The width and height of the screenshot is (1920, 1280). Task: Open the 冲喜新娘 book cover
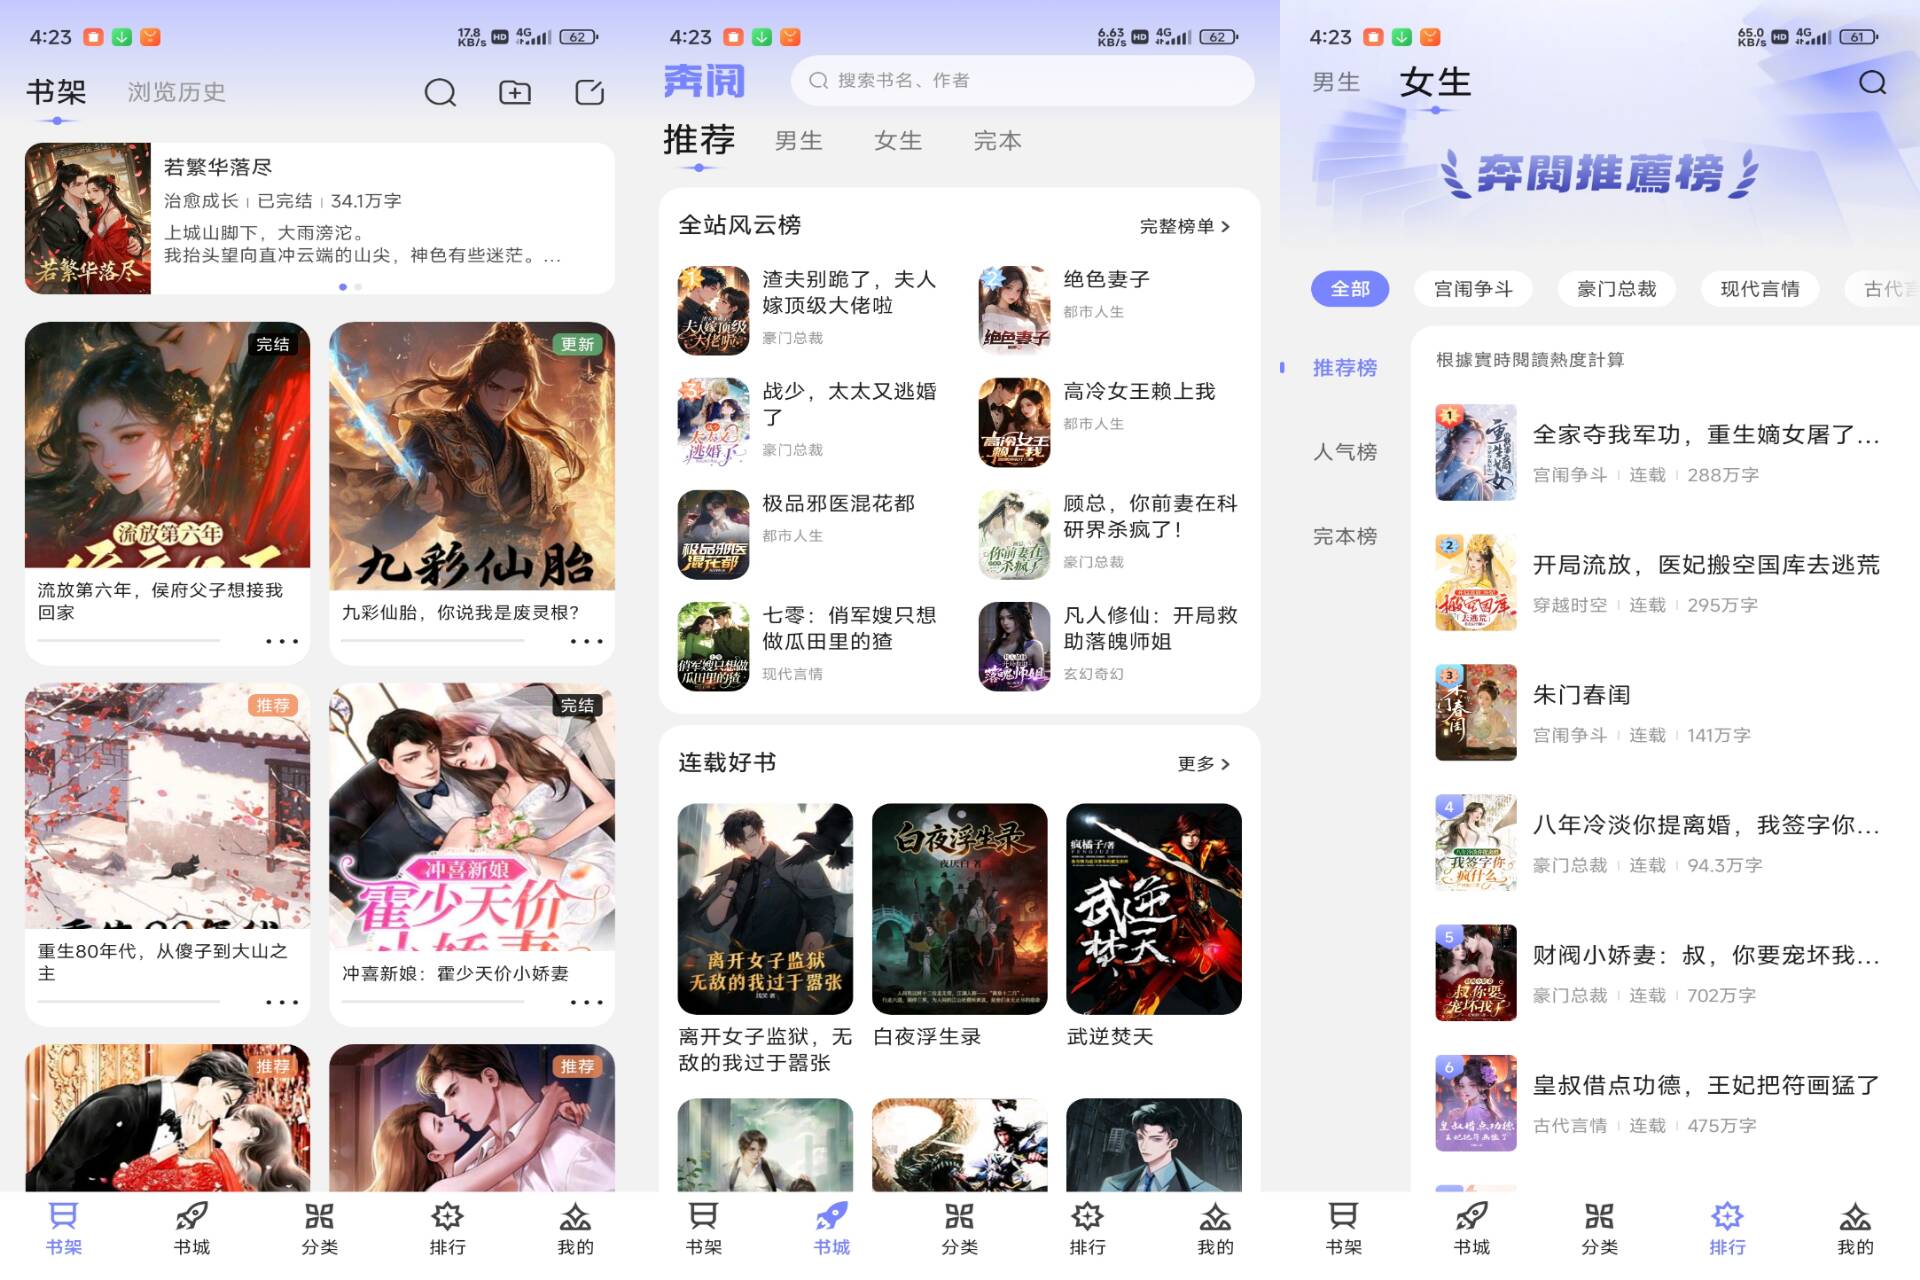coord(472,817)
